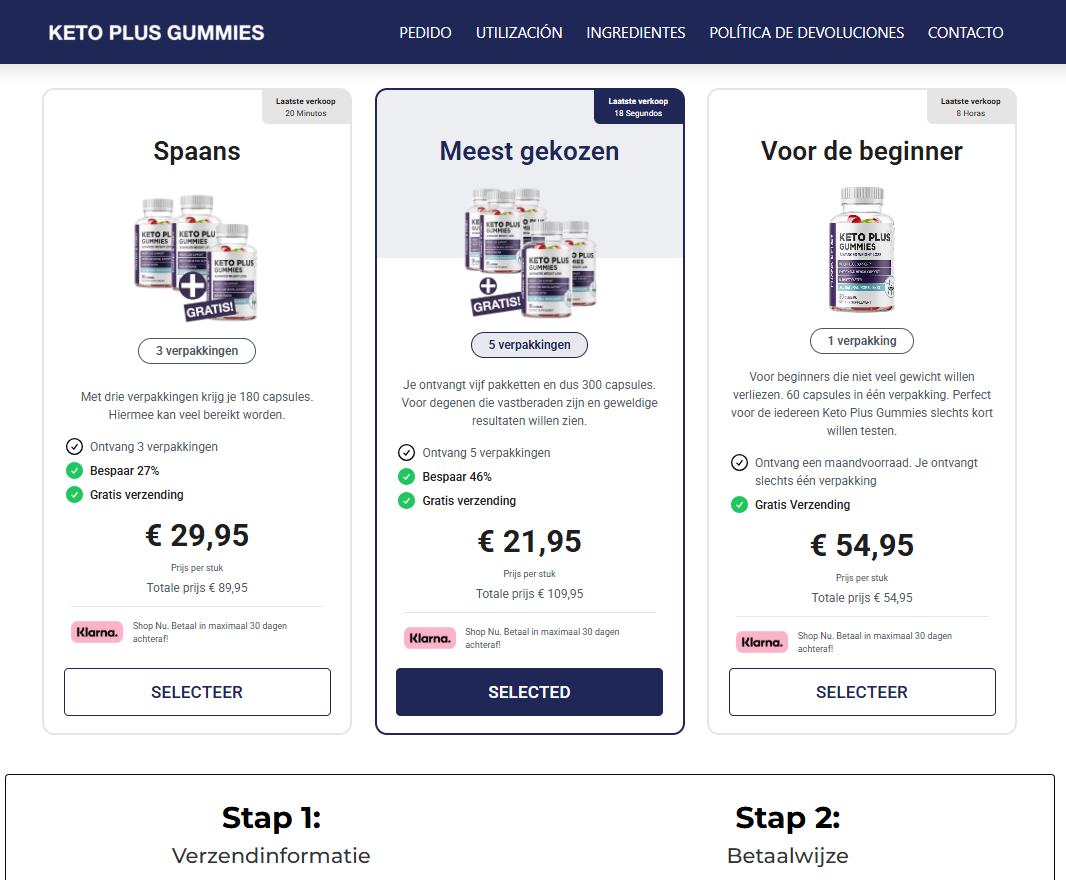
Task: Open the PEDIDO menu item
Action: pos(425,33)
